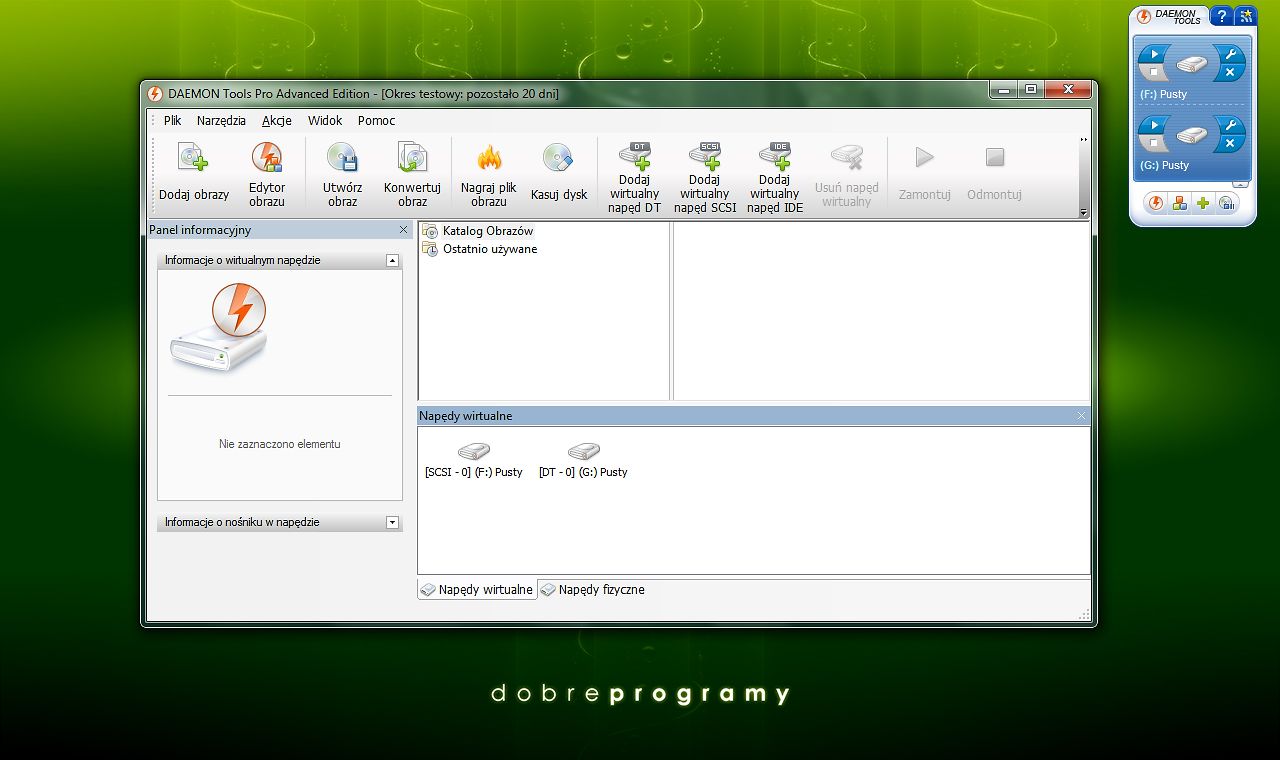Add a virtual IDE drive
This screenshot has width=1280, height=760.
775,176
